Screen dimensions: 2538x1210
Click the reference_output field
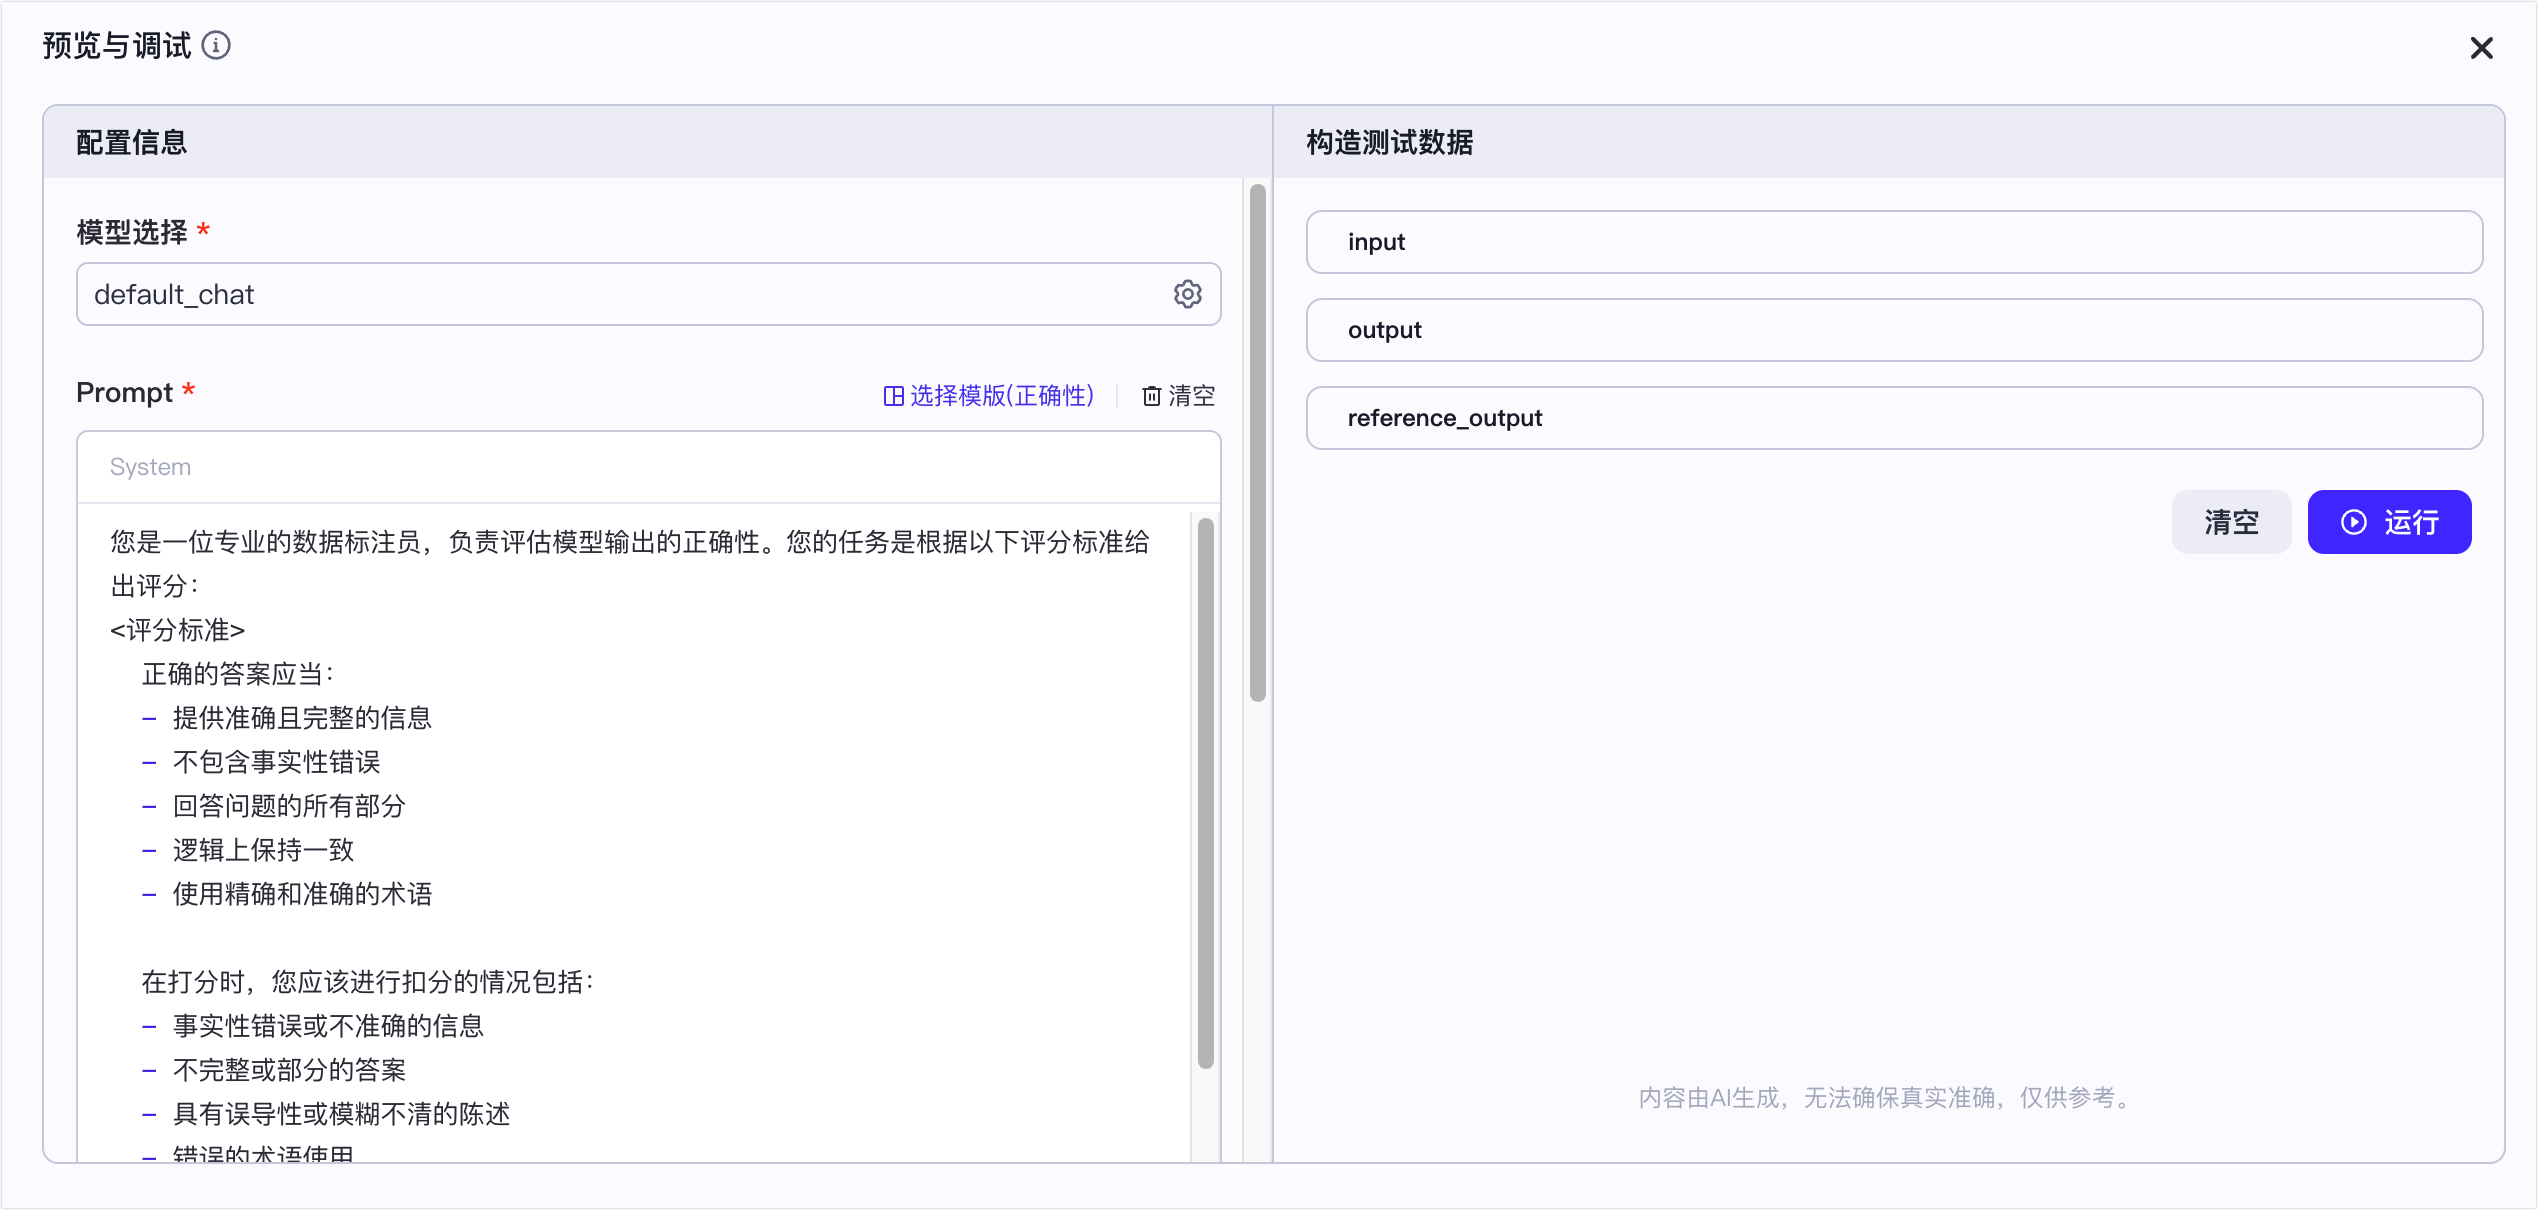click(1893, 418)
